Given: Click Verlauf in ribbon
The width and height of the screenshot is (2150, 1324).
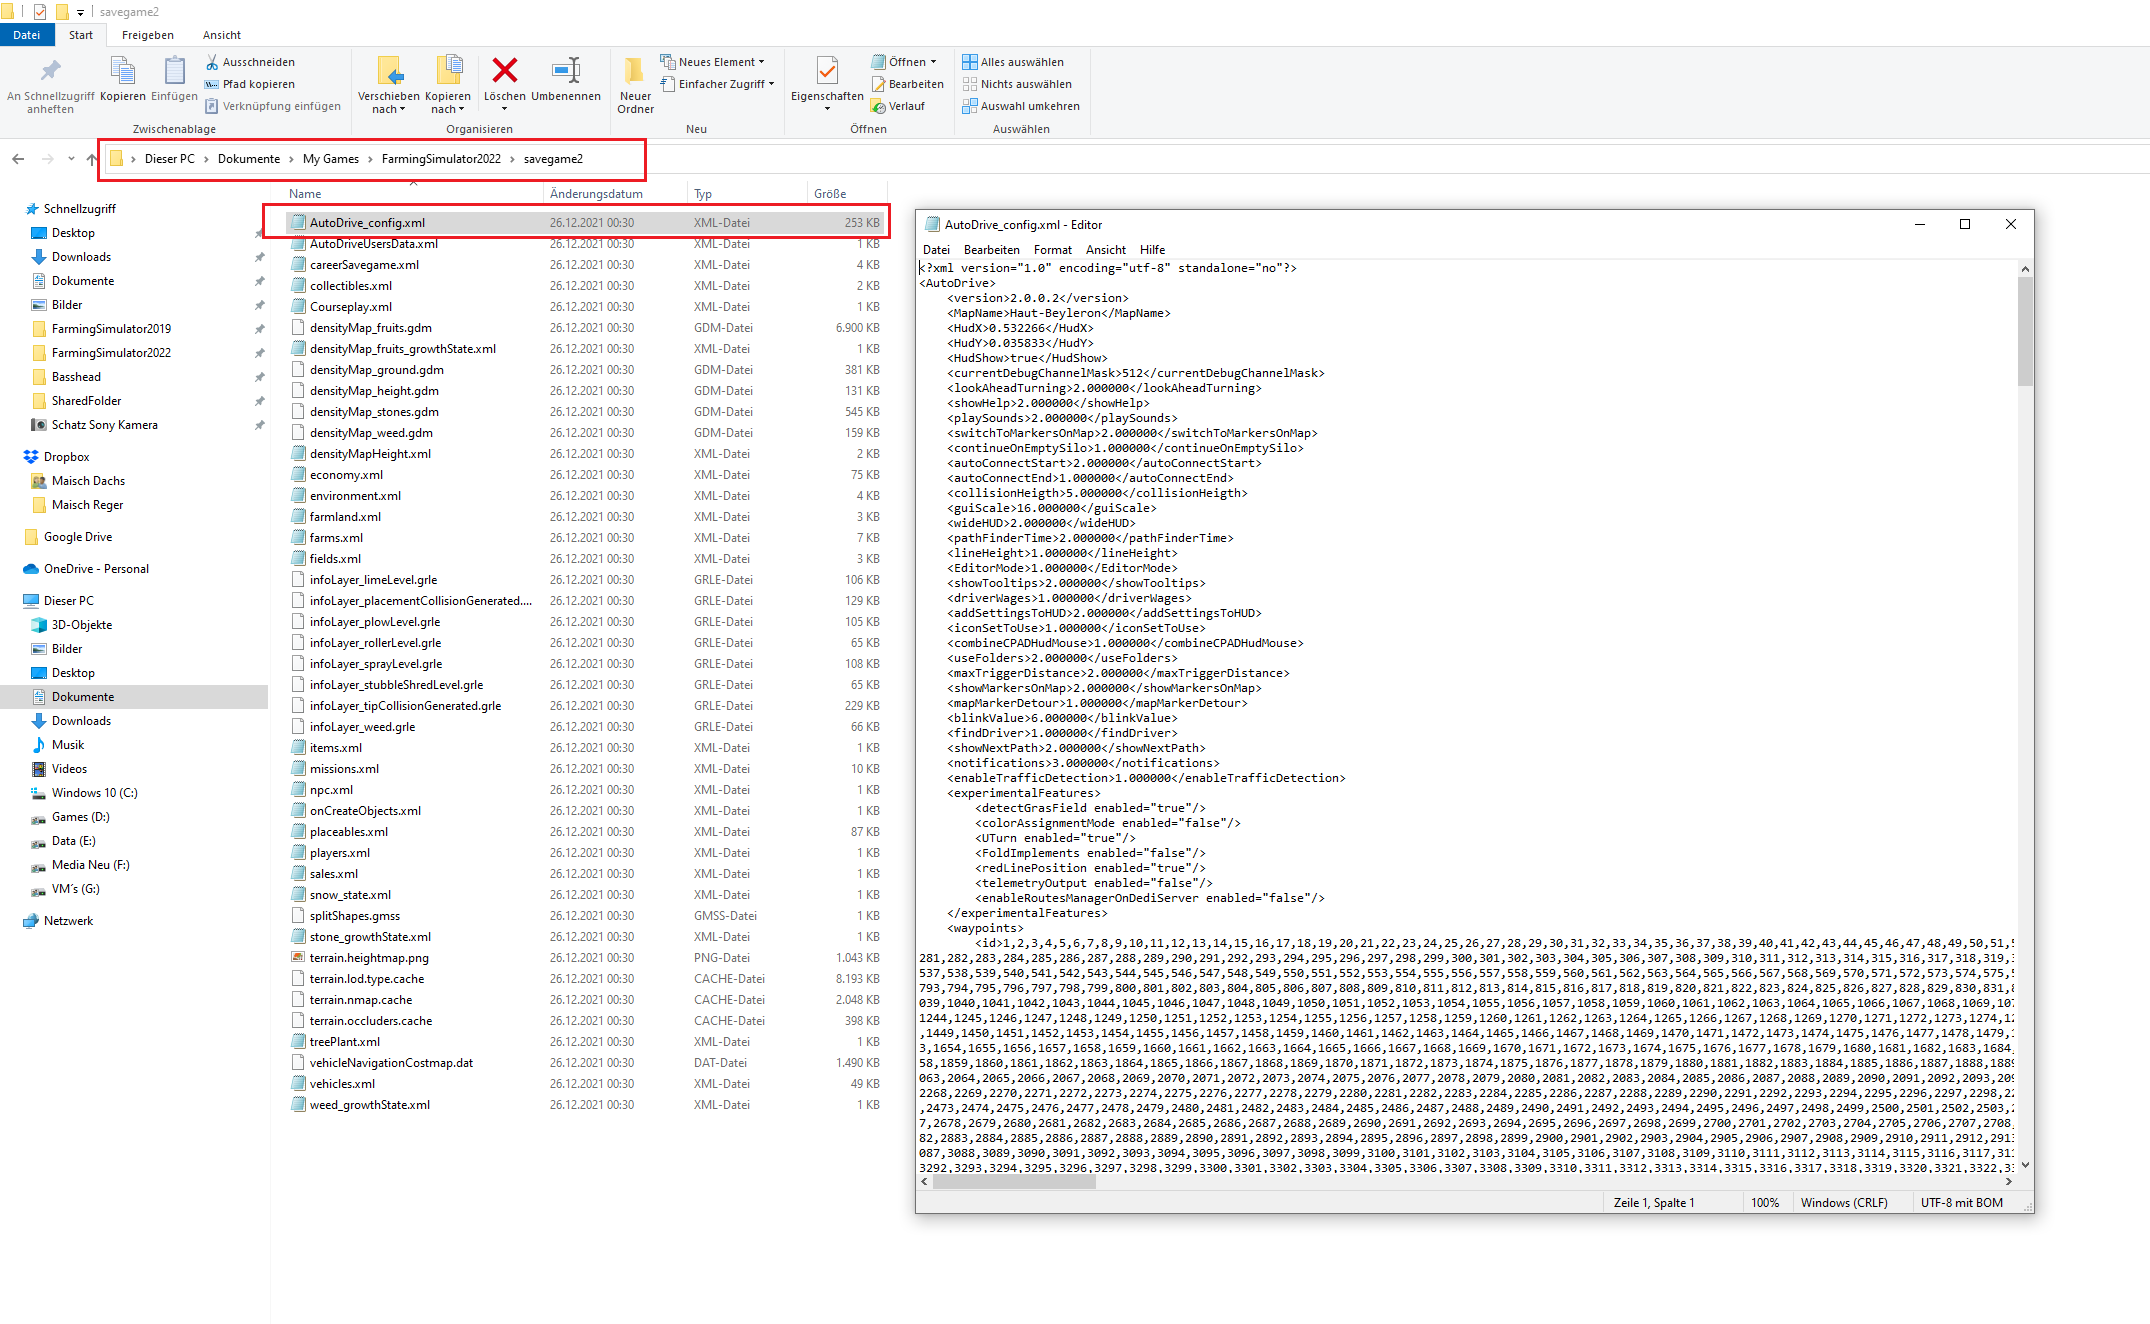Looking at the screenshot, I should click(898, 106).
